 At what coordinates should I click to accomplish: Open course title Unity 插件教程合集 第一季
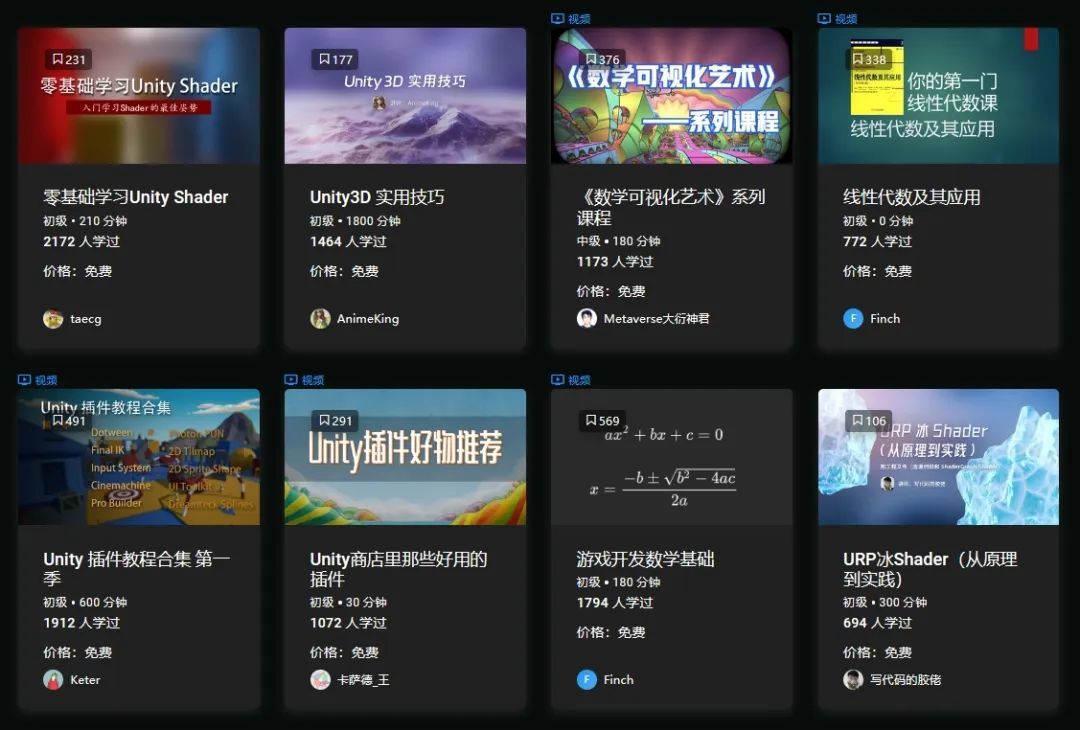(x=136, y=569)
